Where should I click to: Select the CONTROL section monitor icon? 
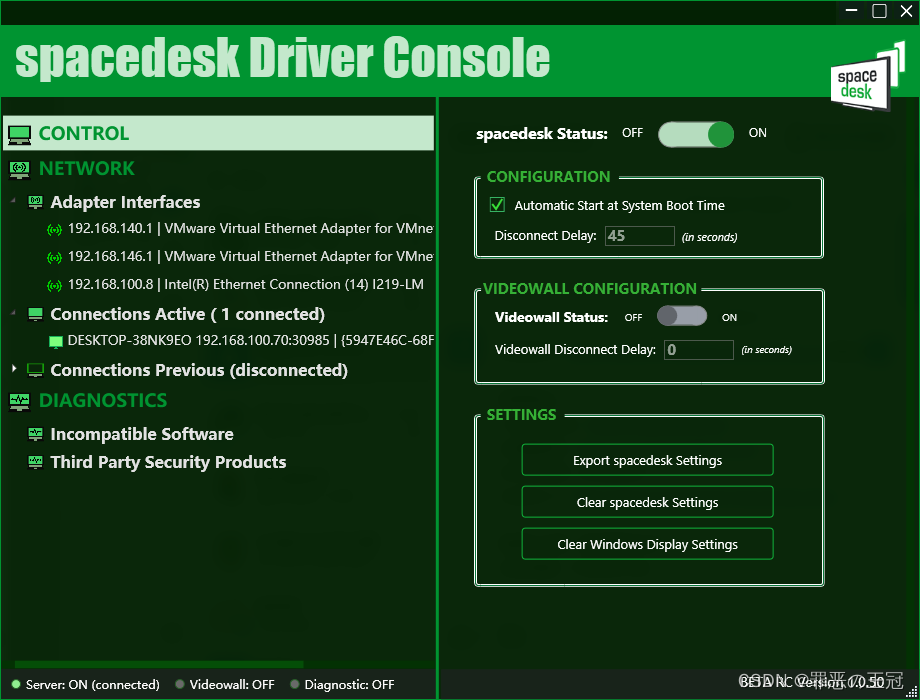[19, 134]
